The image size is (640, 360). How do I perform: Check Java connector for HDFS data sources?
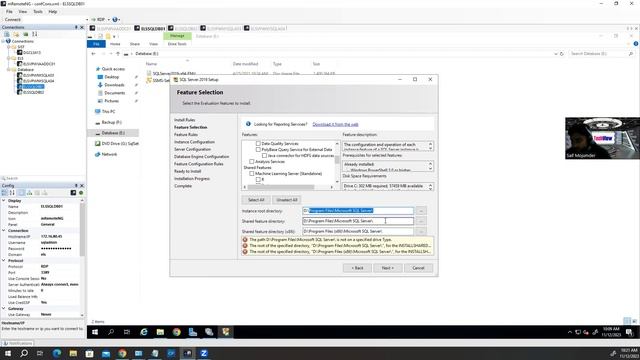[264, 156]
